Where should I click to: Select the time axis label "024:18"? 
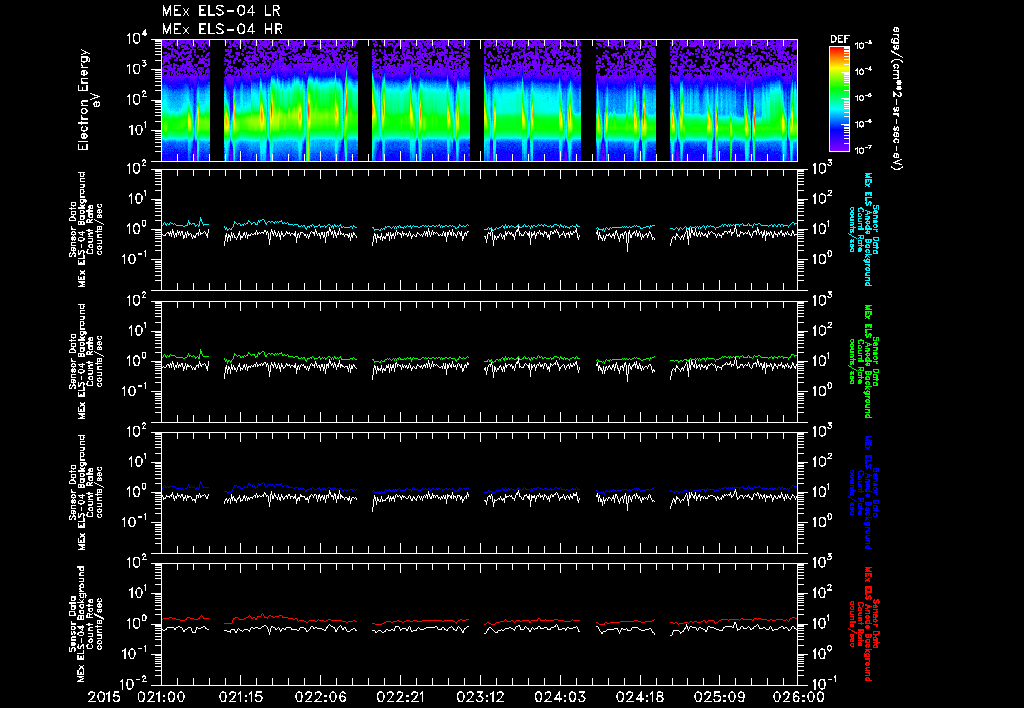(x=639, y=697)
